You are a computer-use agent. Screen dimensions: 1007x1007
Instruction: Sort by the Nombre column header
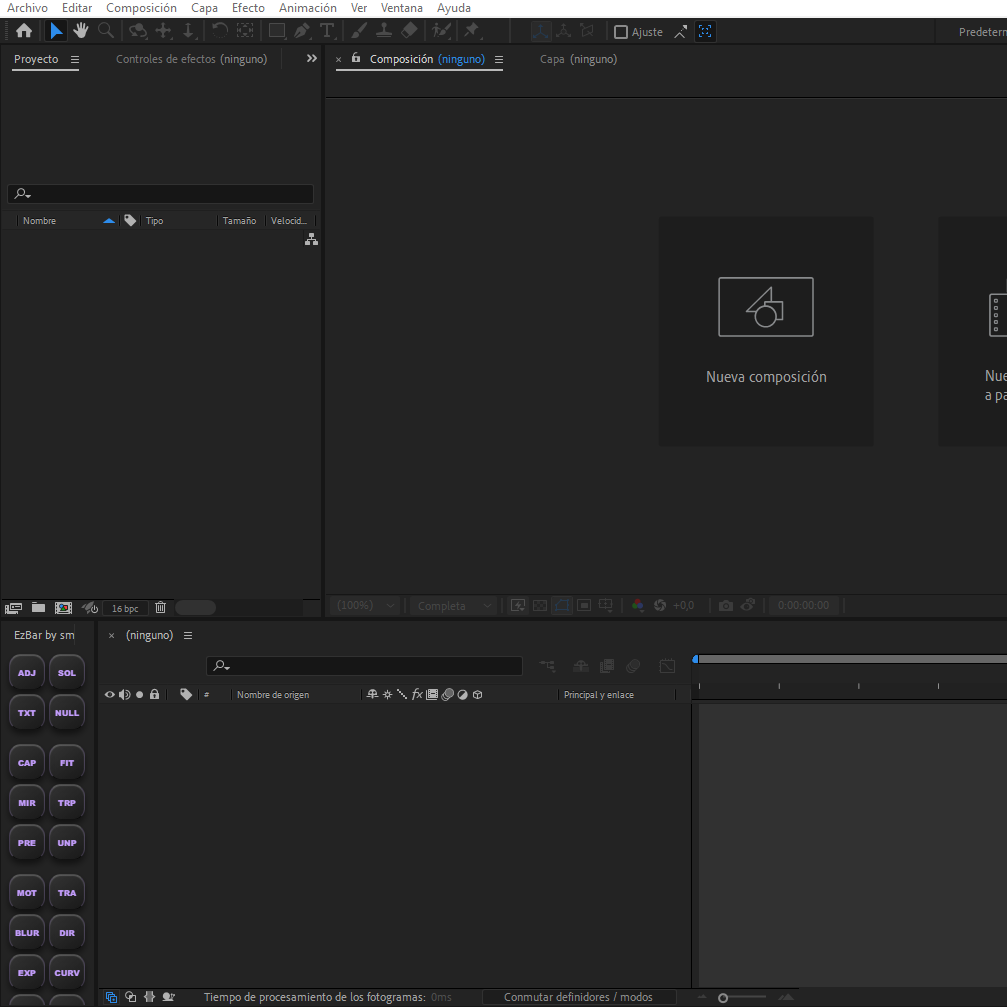39,220
